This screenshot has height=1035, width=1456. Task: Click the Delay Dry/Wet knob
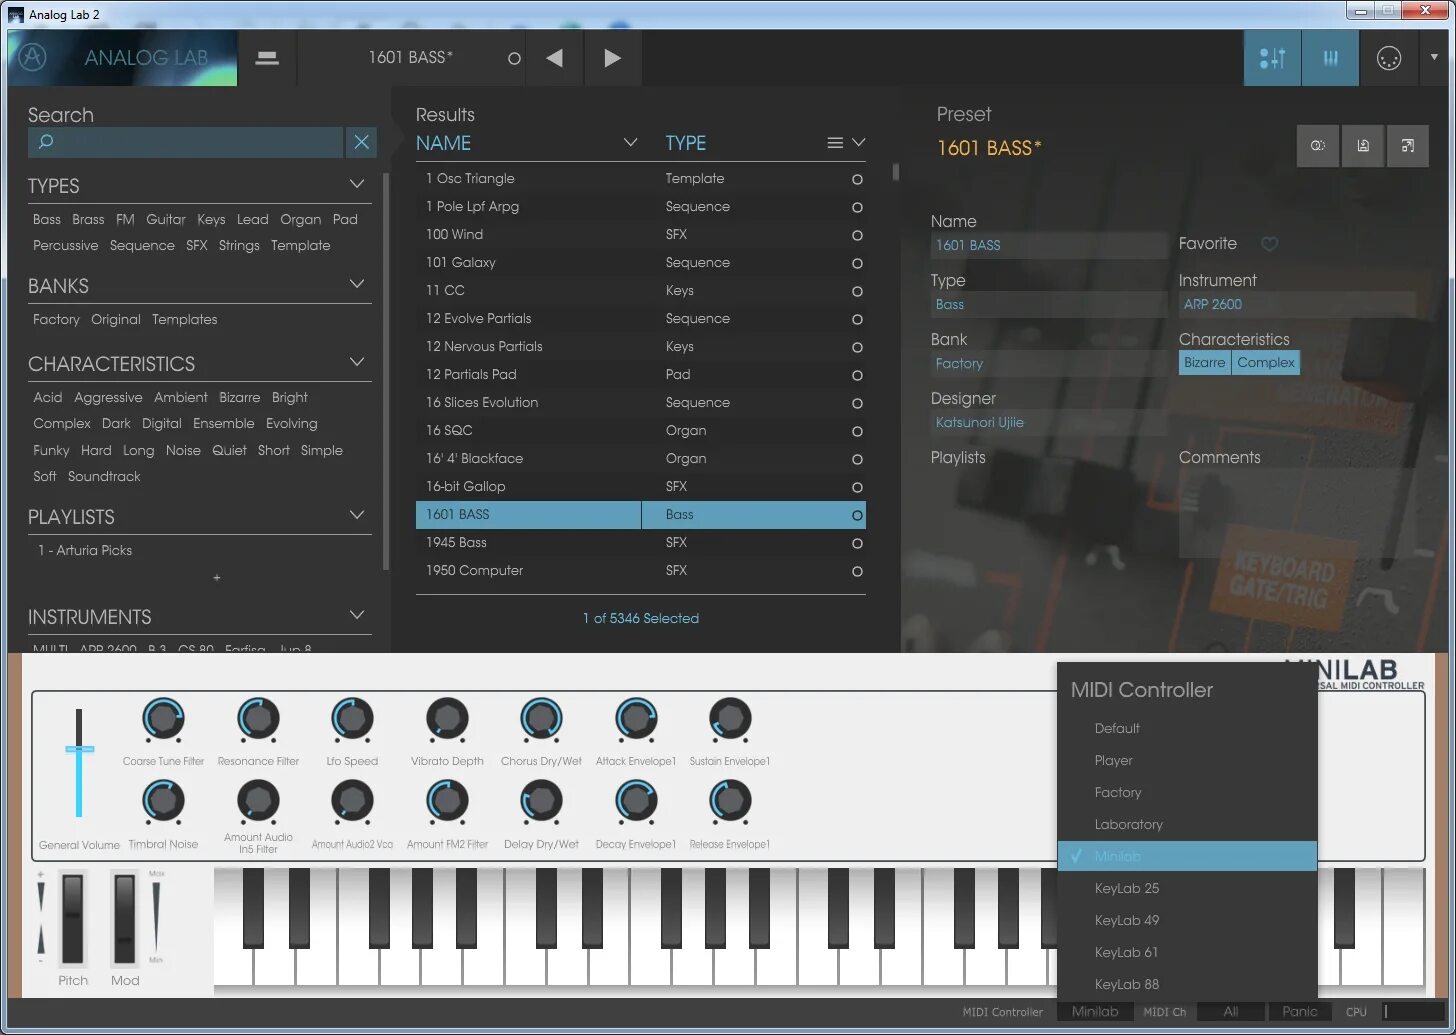click(541, 802)
